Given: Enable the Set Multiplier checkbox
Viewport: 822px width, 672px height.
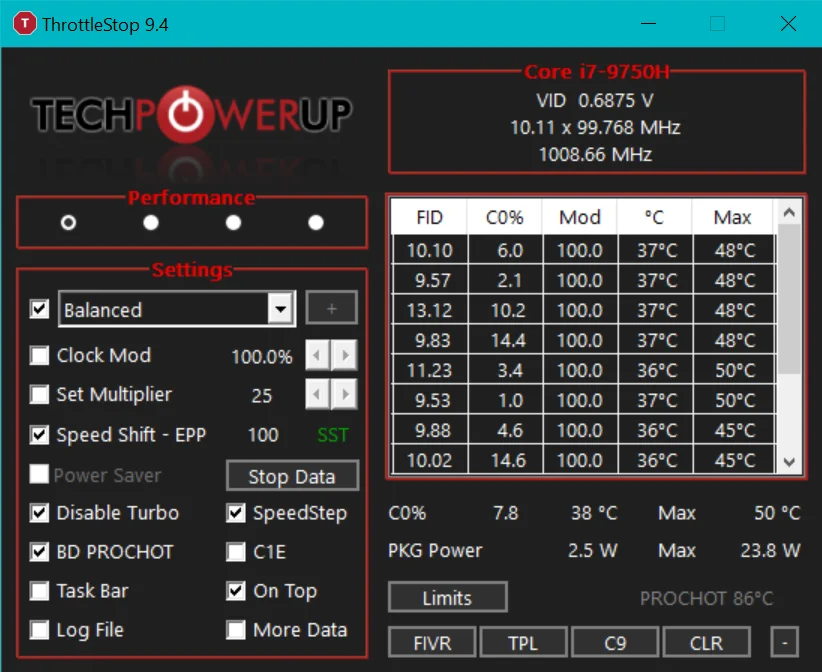Looking at the screenshot, I should click(39, 394).
